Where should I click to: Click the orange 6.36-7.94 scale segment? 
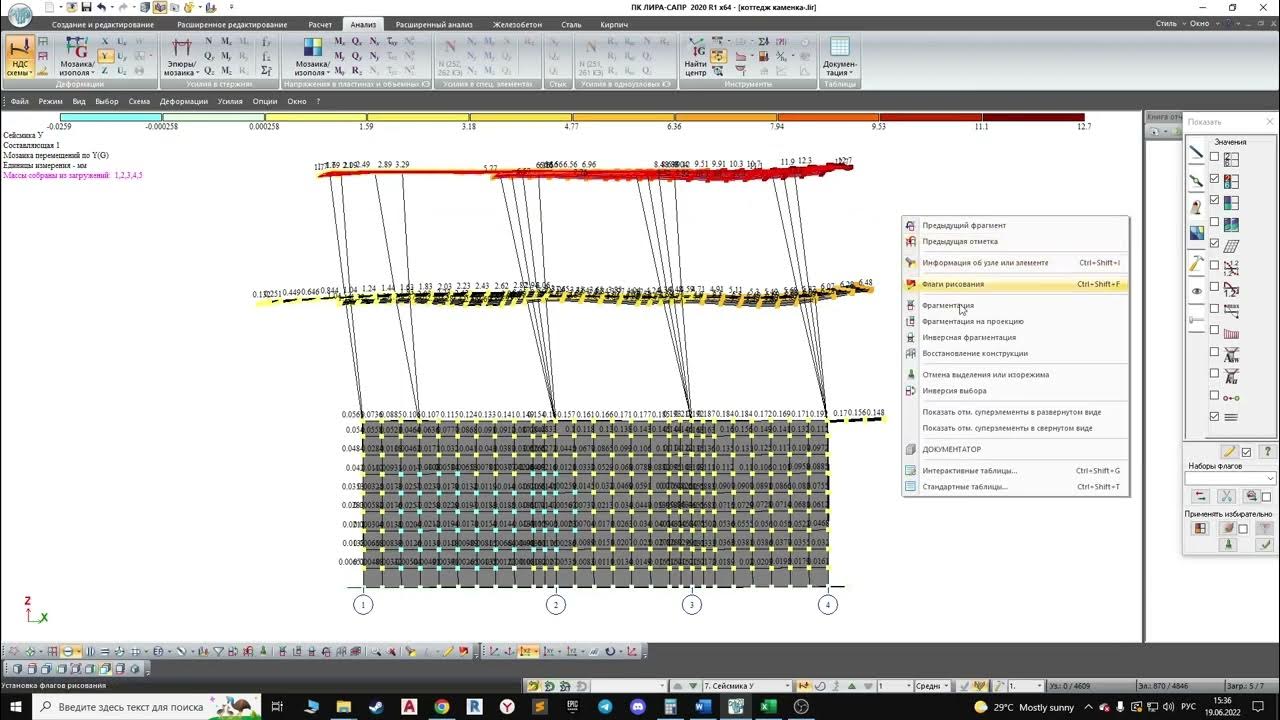(726, 117)
